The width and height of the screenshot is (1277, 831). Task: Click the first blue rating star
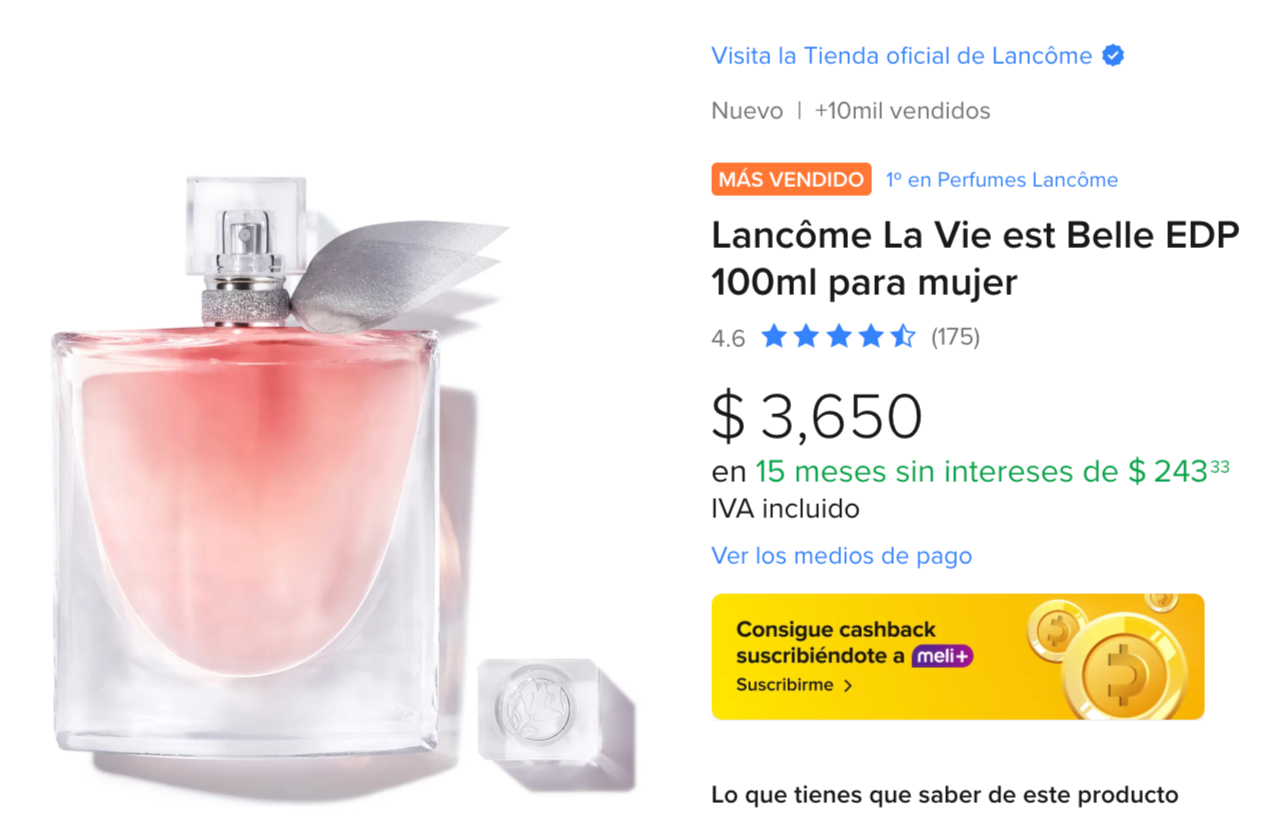[773, 336]
